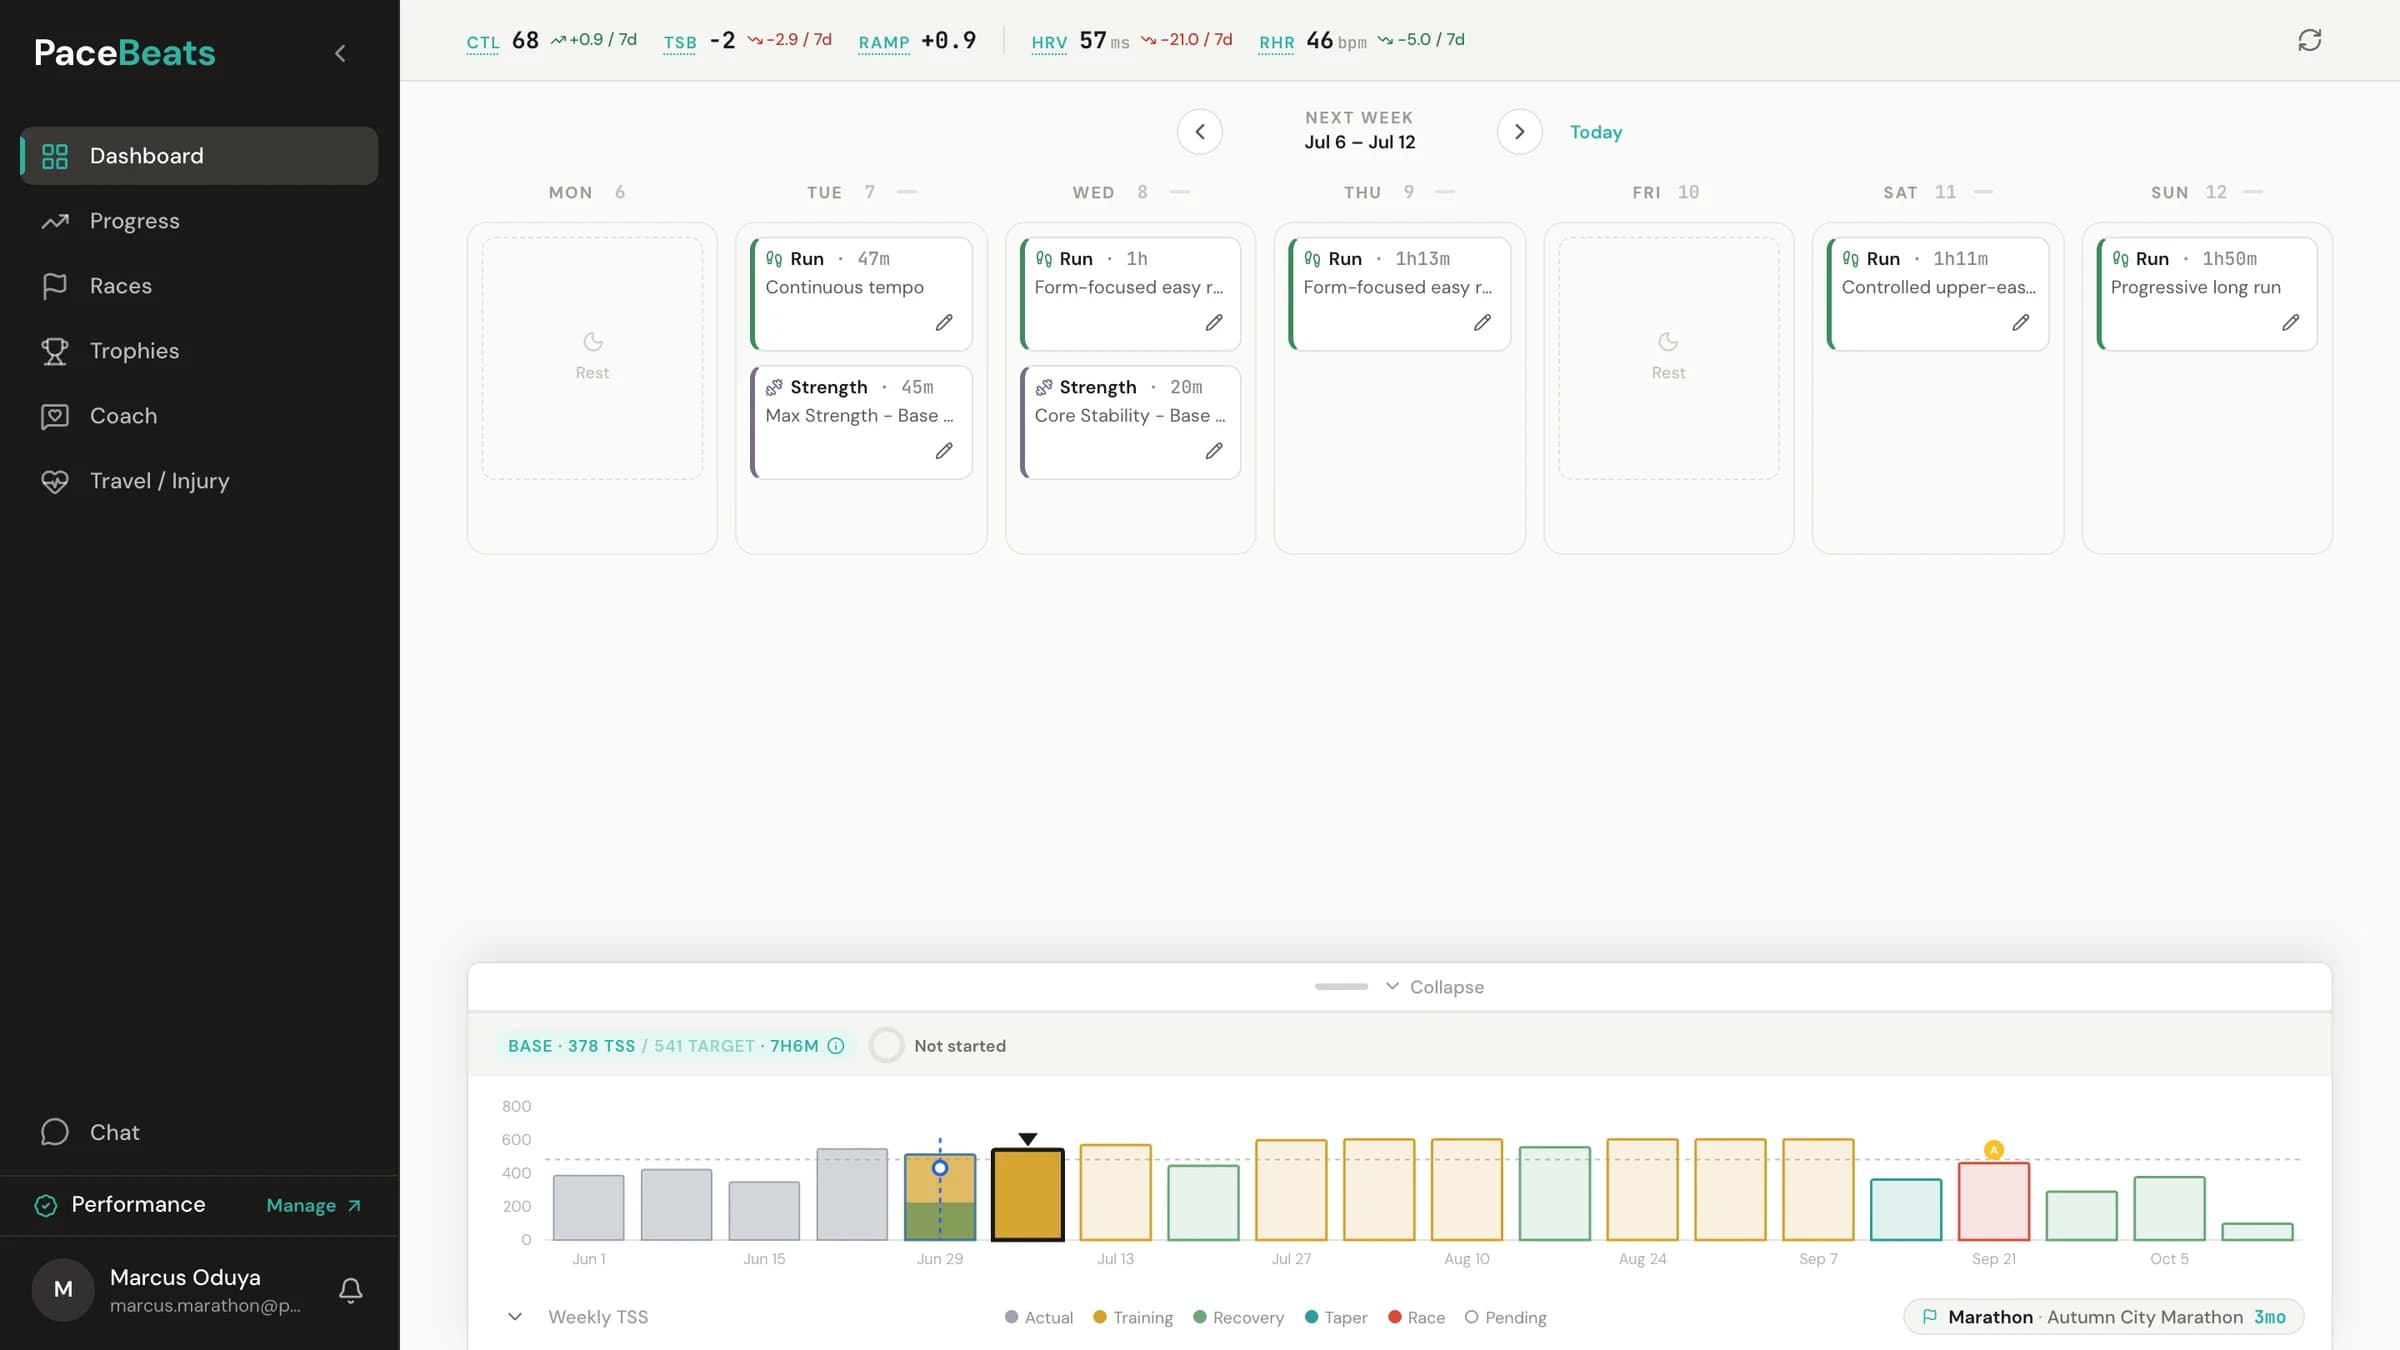This screenshot has height=1350, width=2400.
Task: Open Sunday 12 day header
Action: tap(2207, 192)
